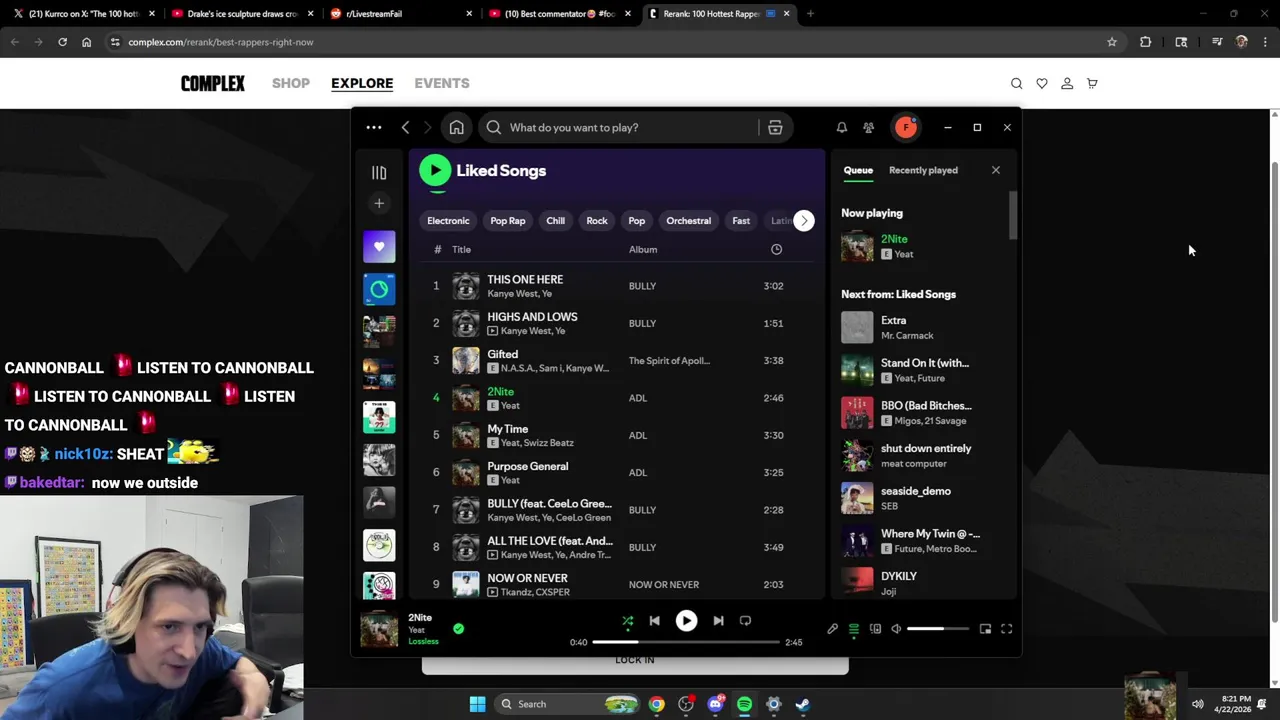Show more genre filters with arrow
The image size is (1280, 720).
[x=804, y=221]
